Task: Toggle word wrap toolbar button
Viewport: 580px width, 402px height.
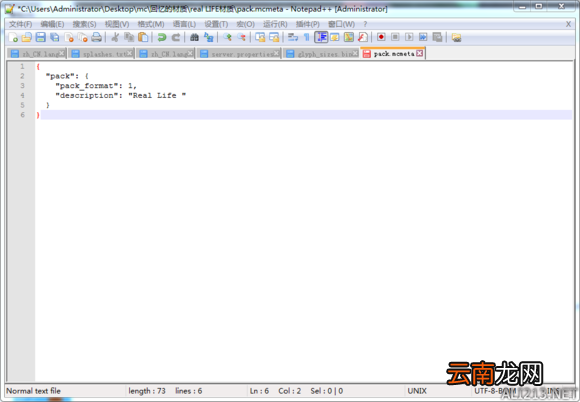Action: pyautogui.click(x=293, y=37)
